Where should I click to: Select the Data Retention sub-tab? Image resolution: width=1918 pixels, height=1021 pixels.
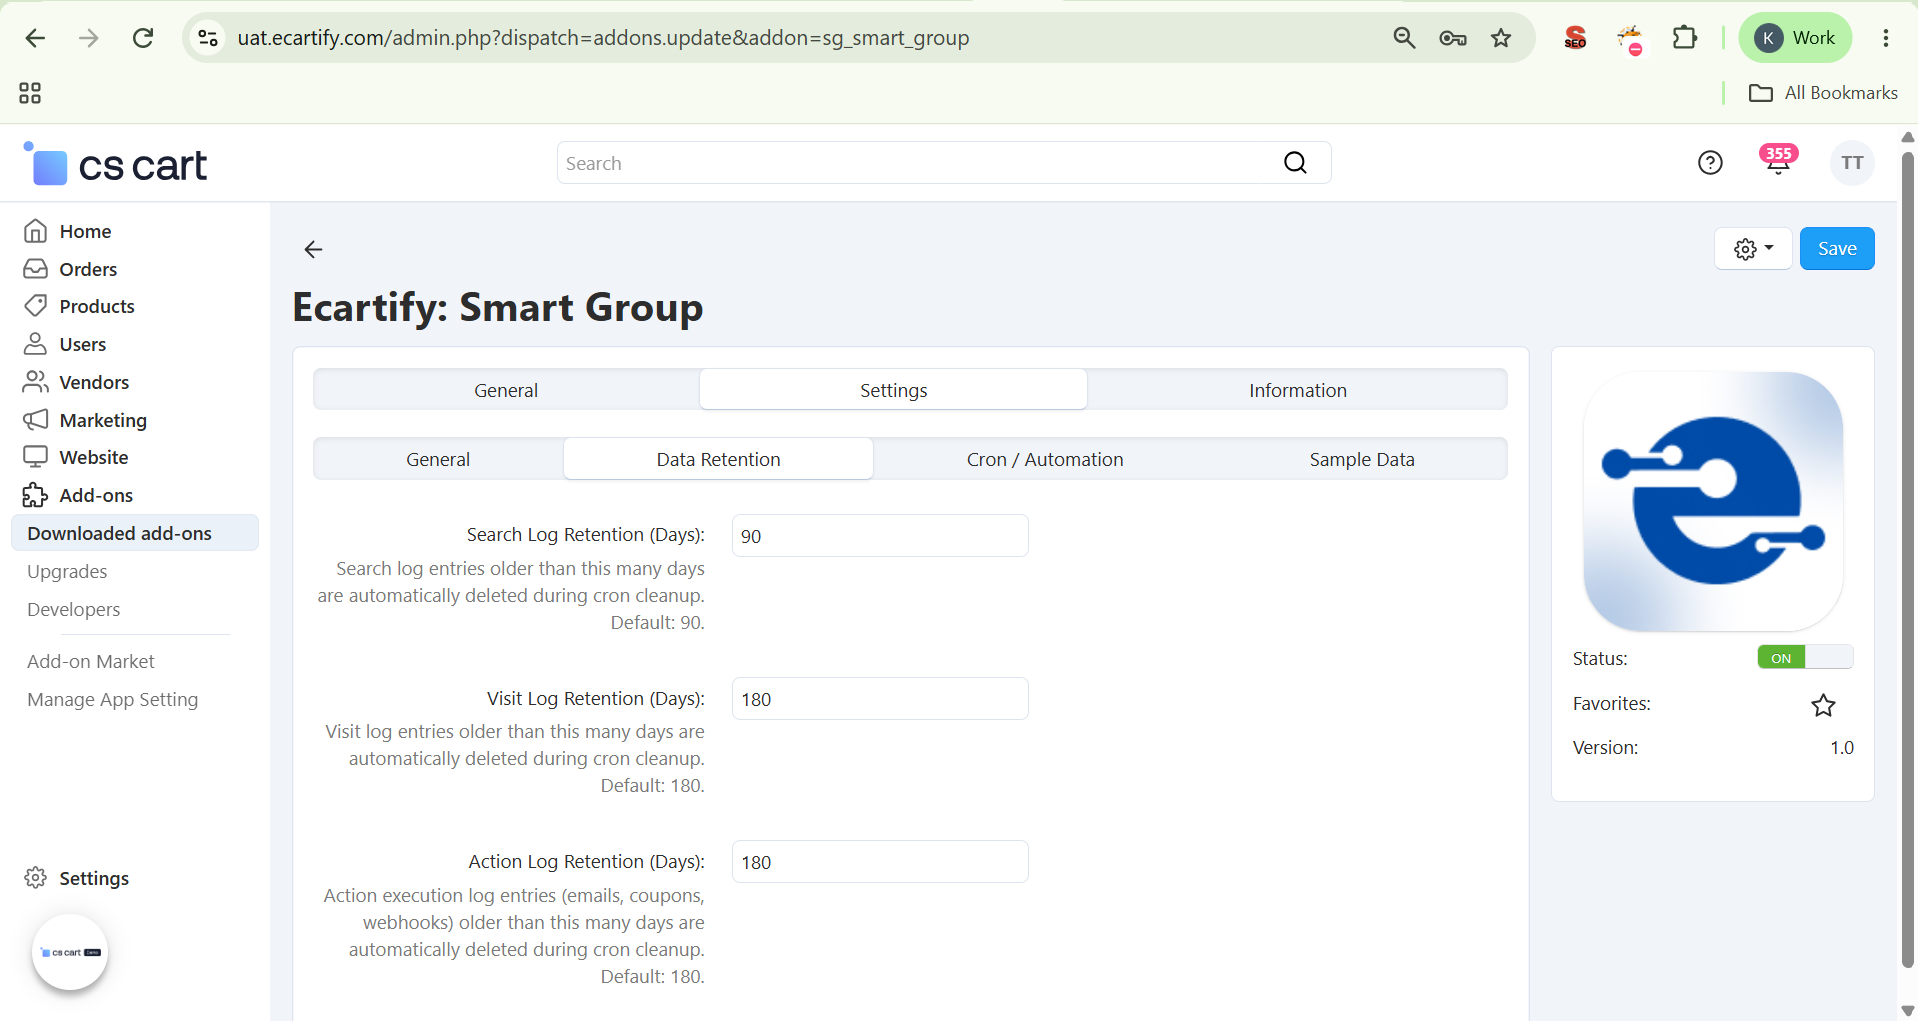718,459
